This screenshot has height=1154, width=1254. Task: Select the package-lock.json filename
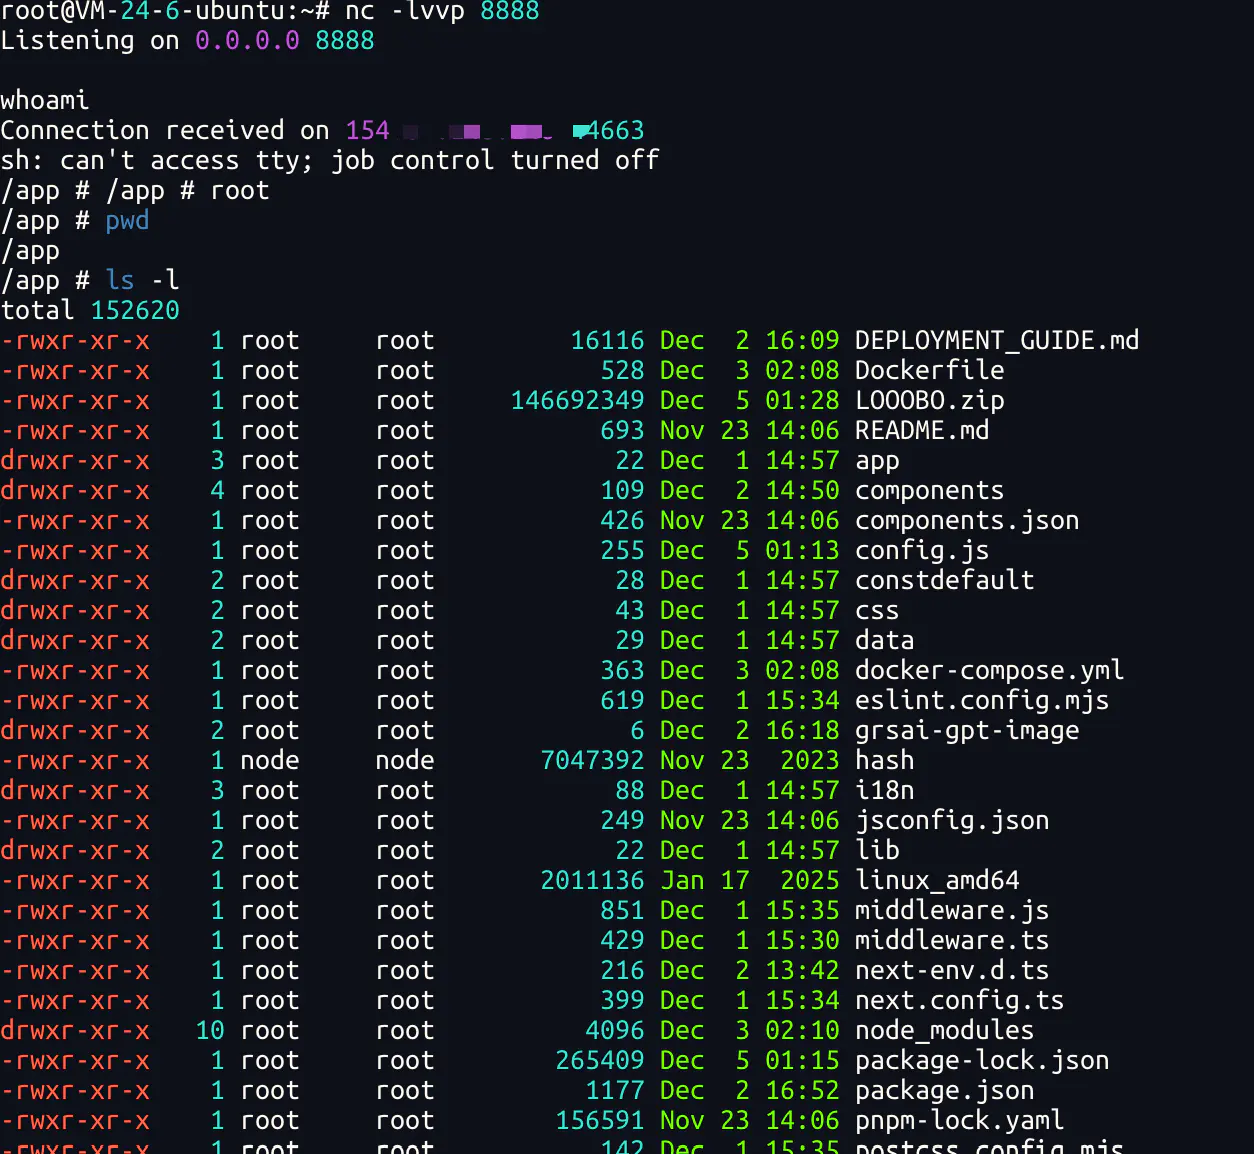click(981, 1061)
